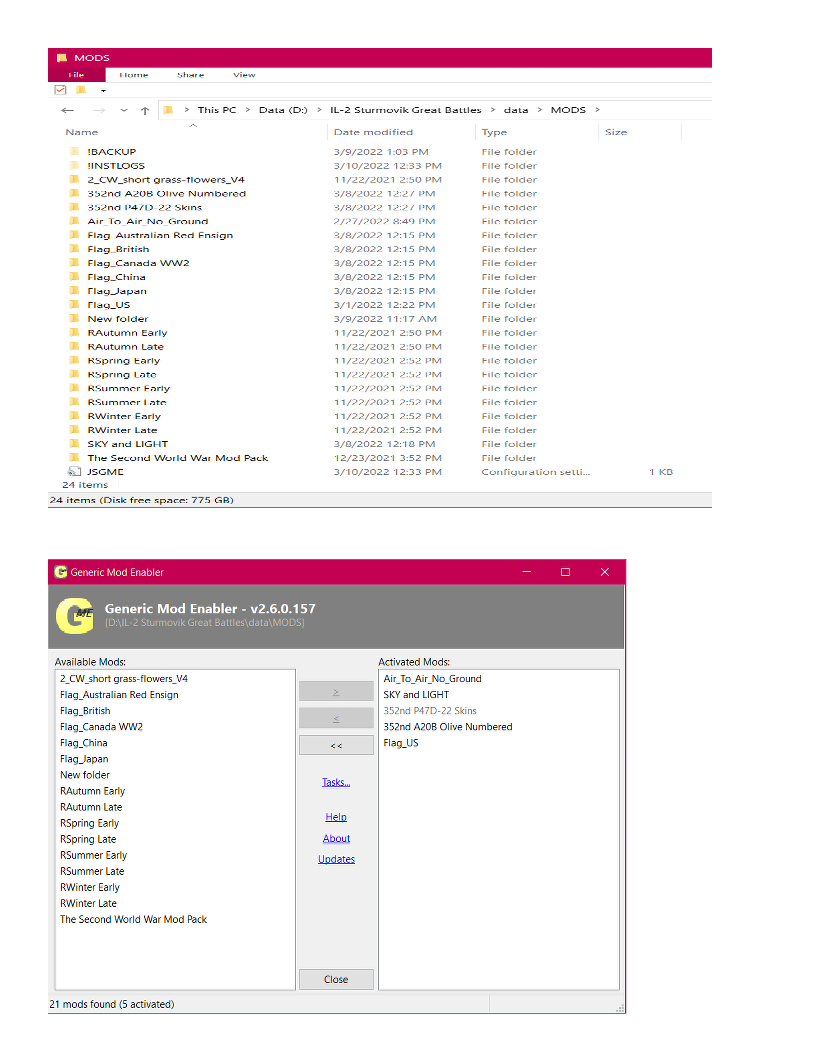This screenshot has width=816, height=1056.
Task: Select 2_CW_short grass-flowers_V4 in Available Mods
Action: (x=124, y=679)
